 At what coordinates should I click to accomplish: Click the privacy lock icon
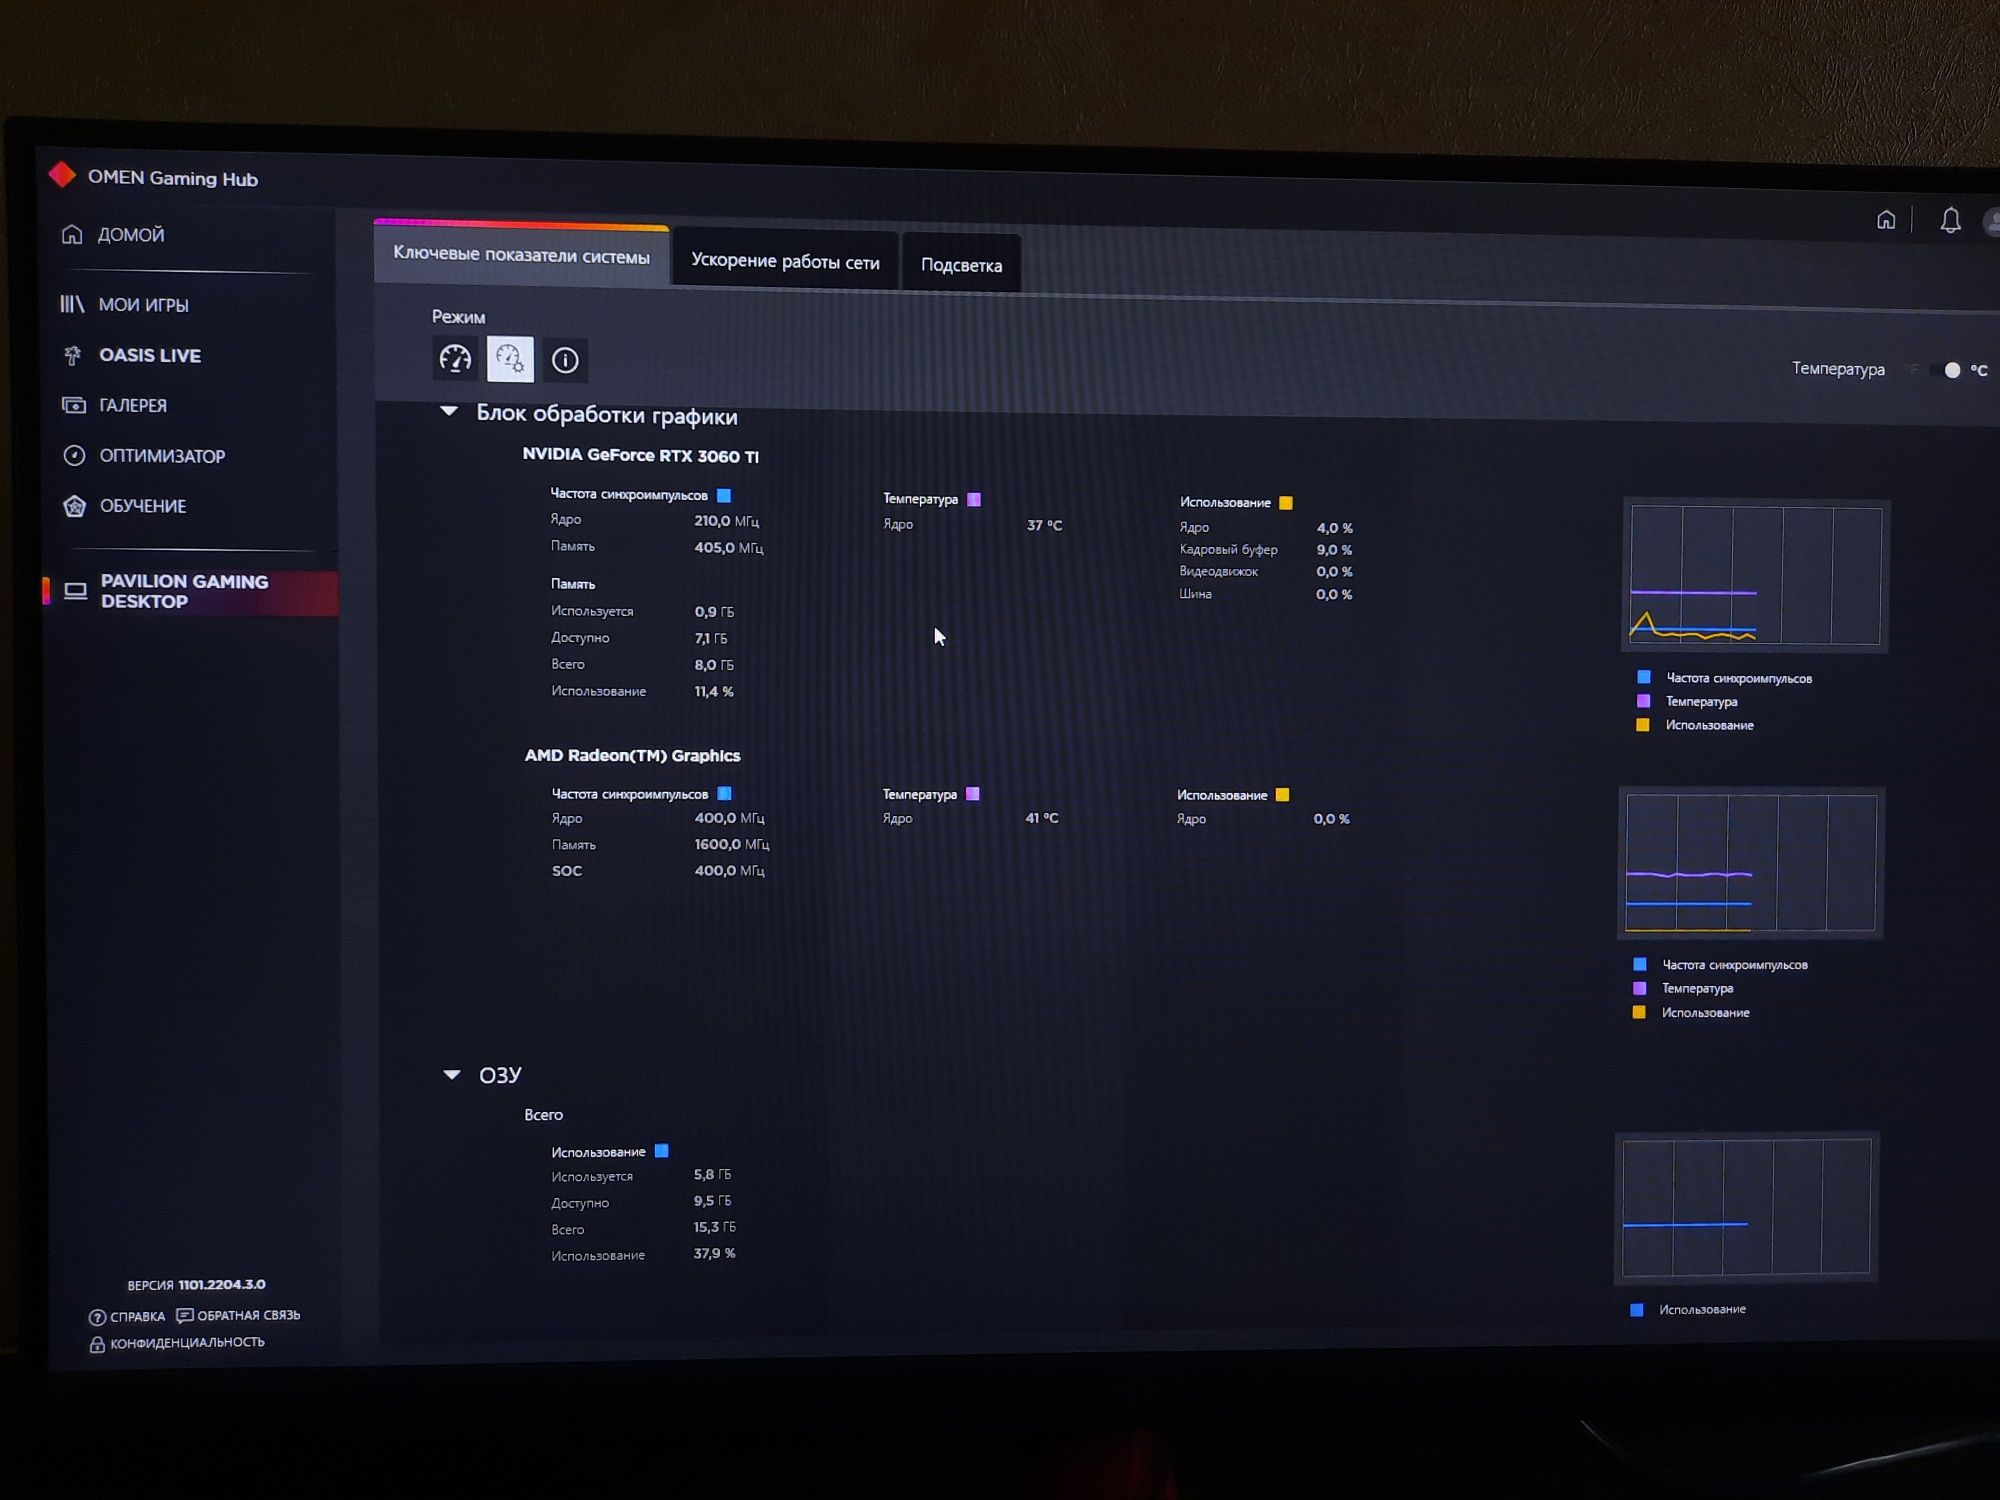[97, 1344]
